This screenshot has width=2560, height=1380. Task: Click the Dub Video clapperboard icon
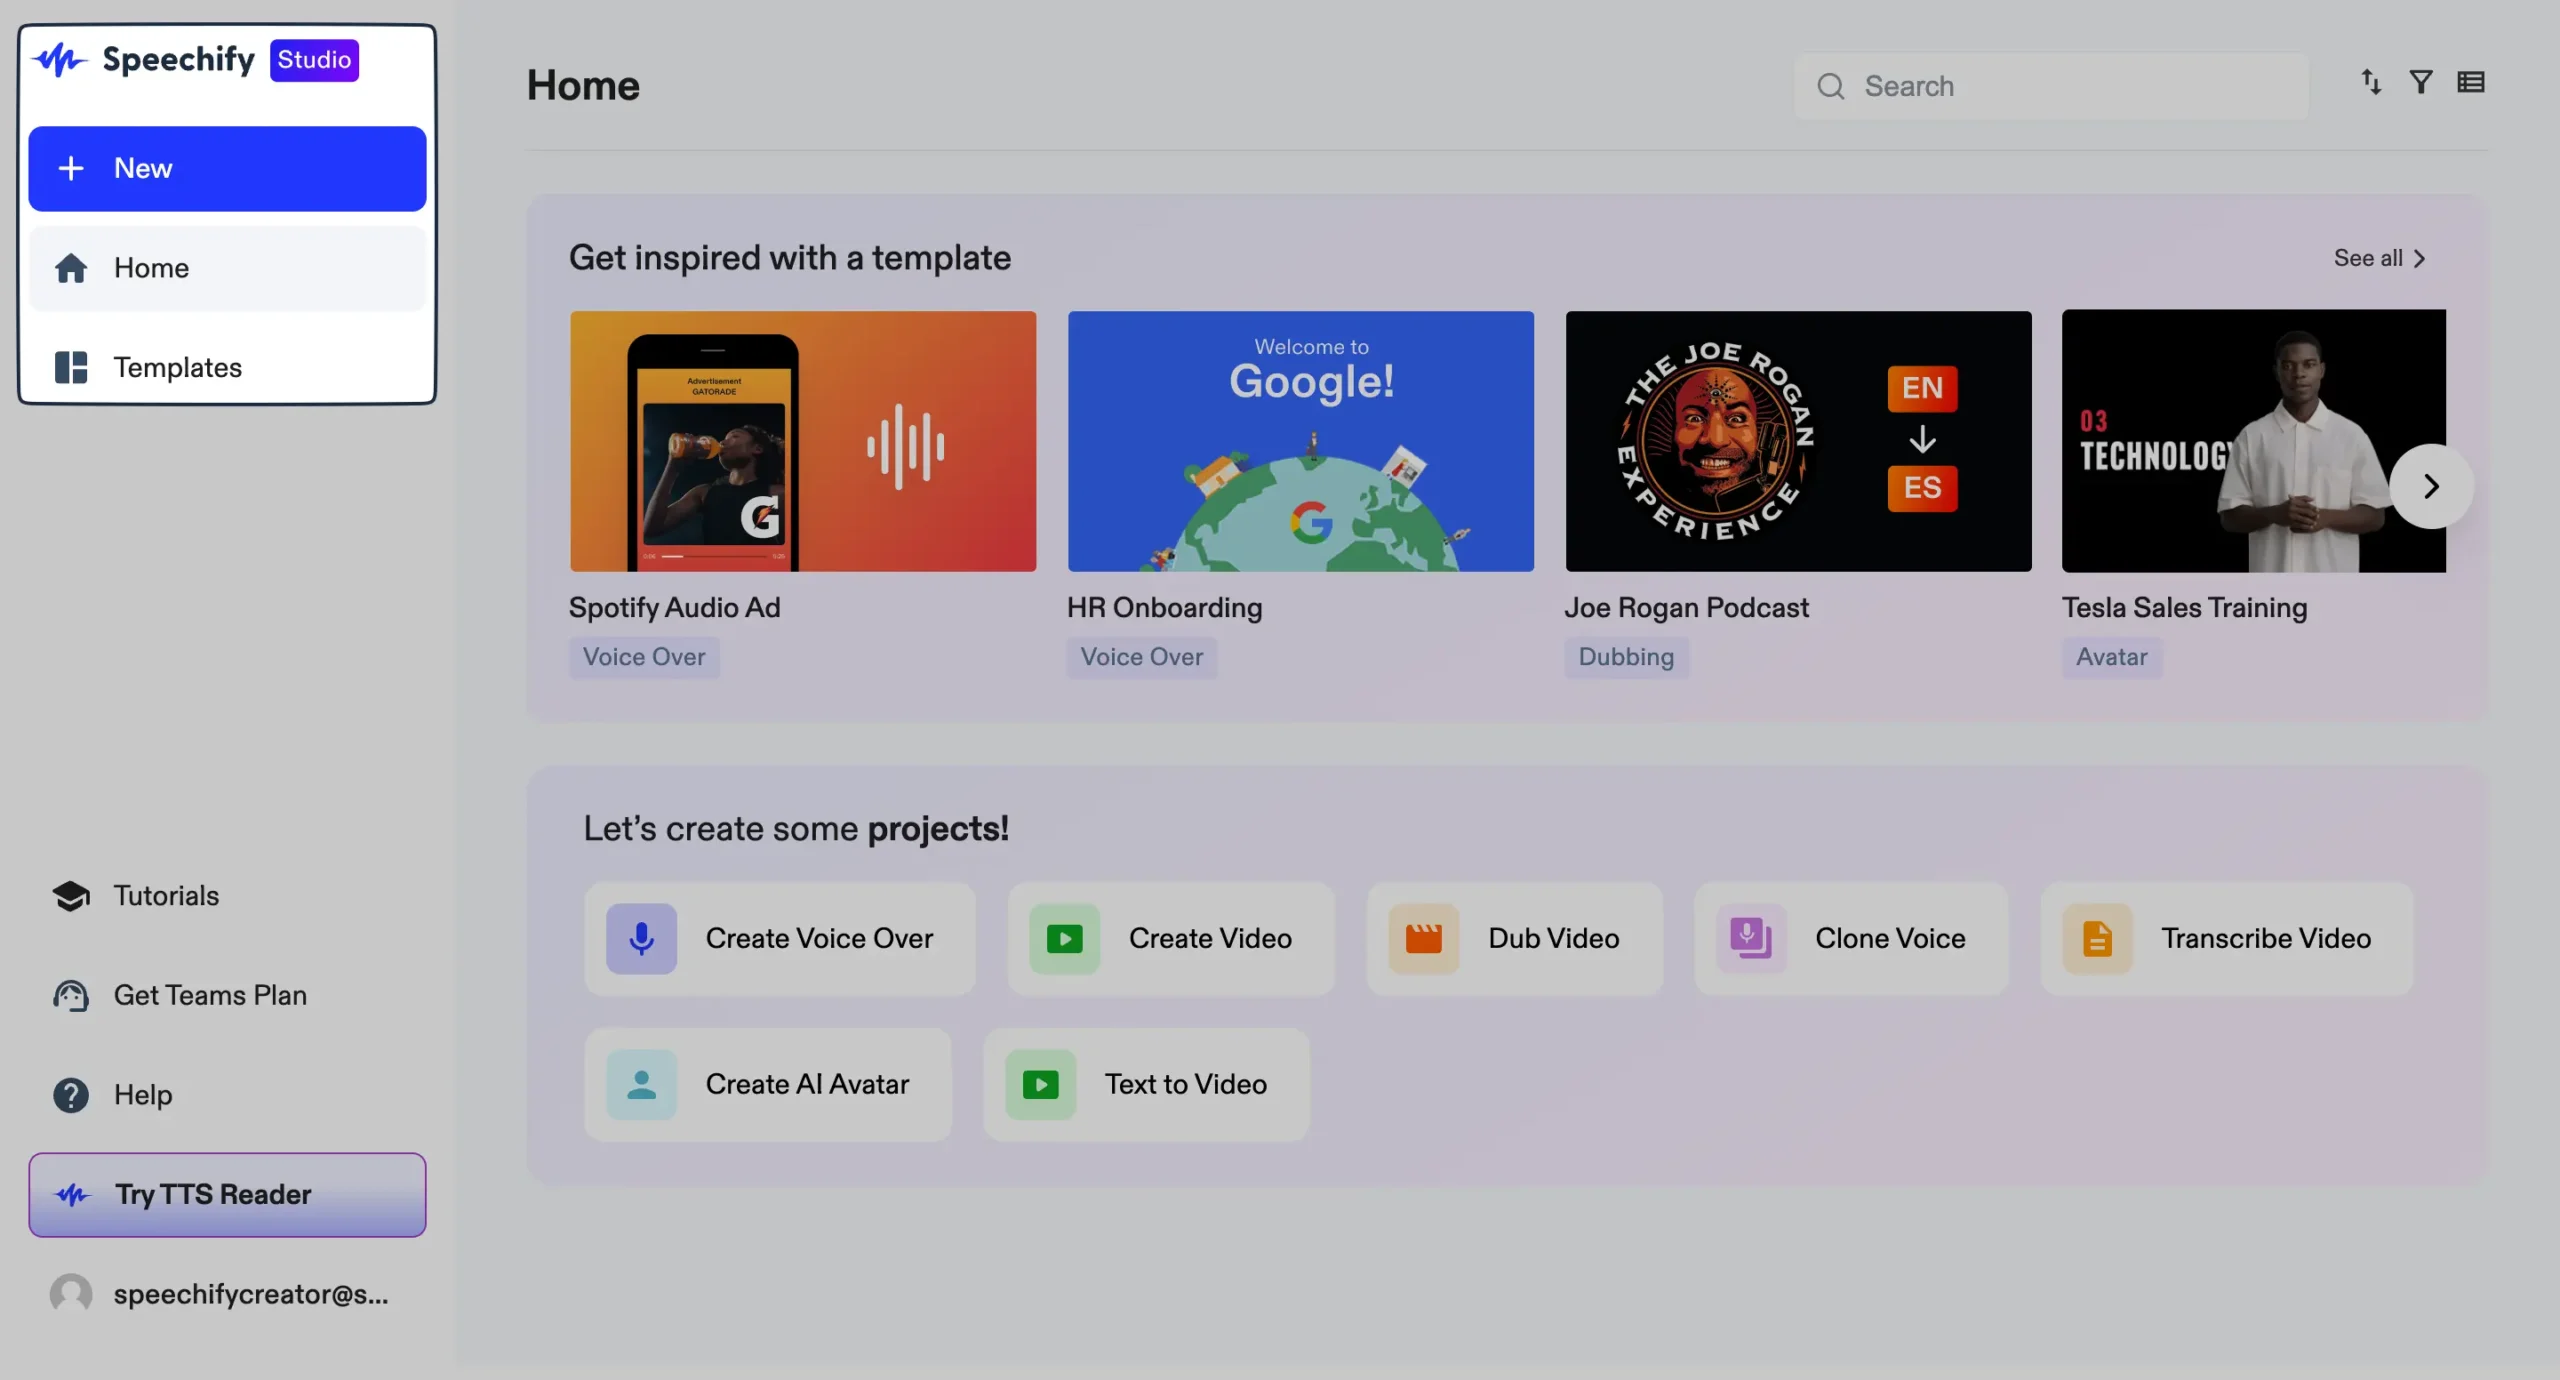click(x=1423, y=938)
